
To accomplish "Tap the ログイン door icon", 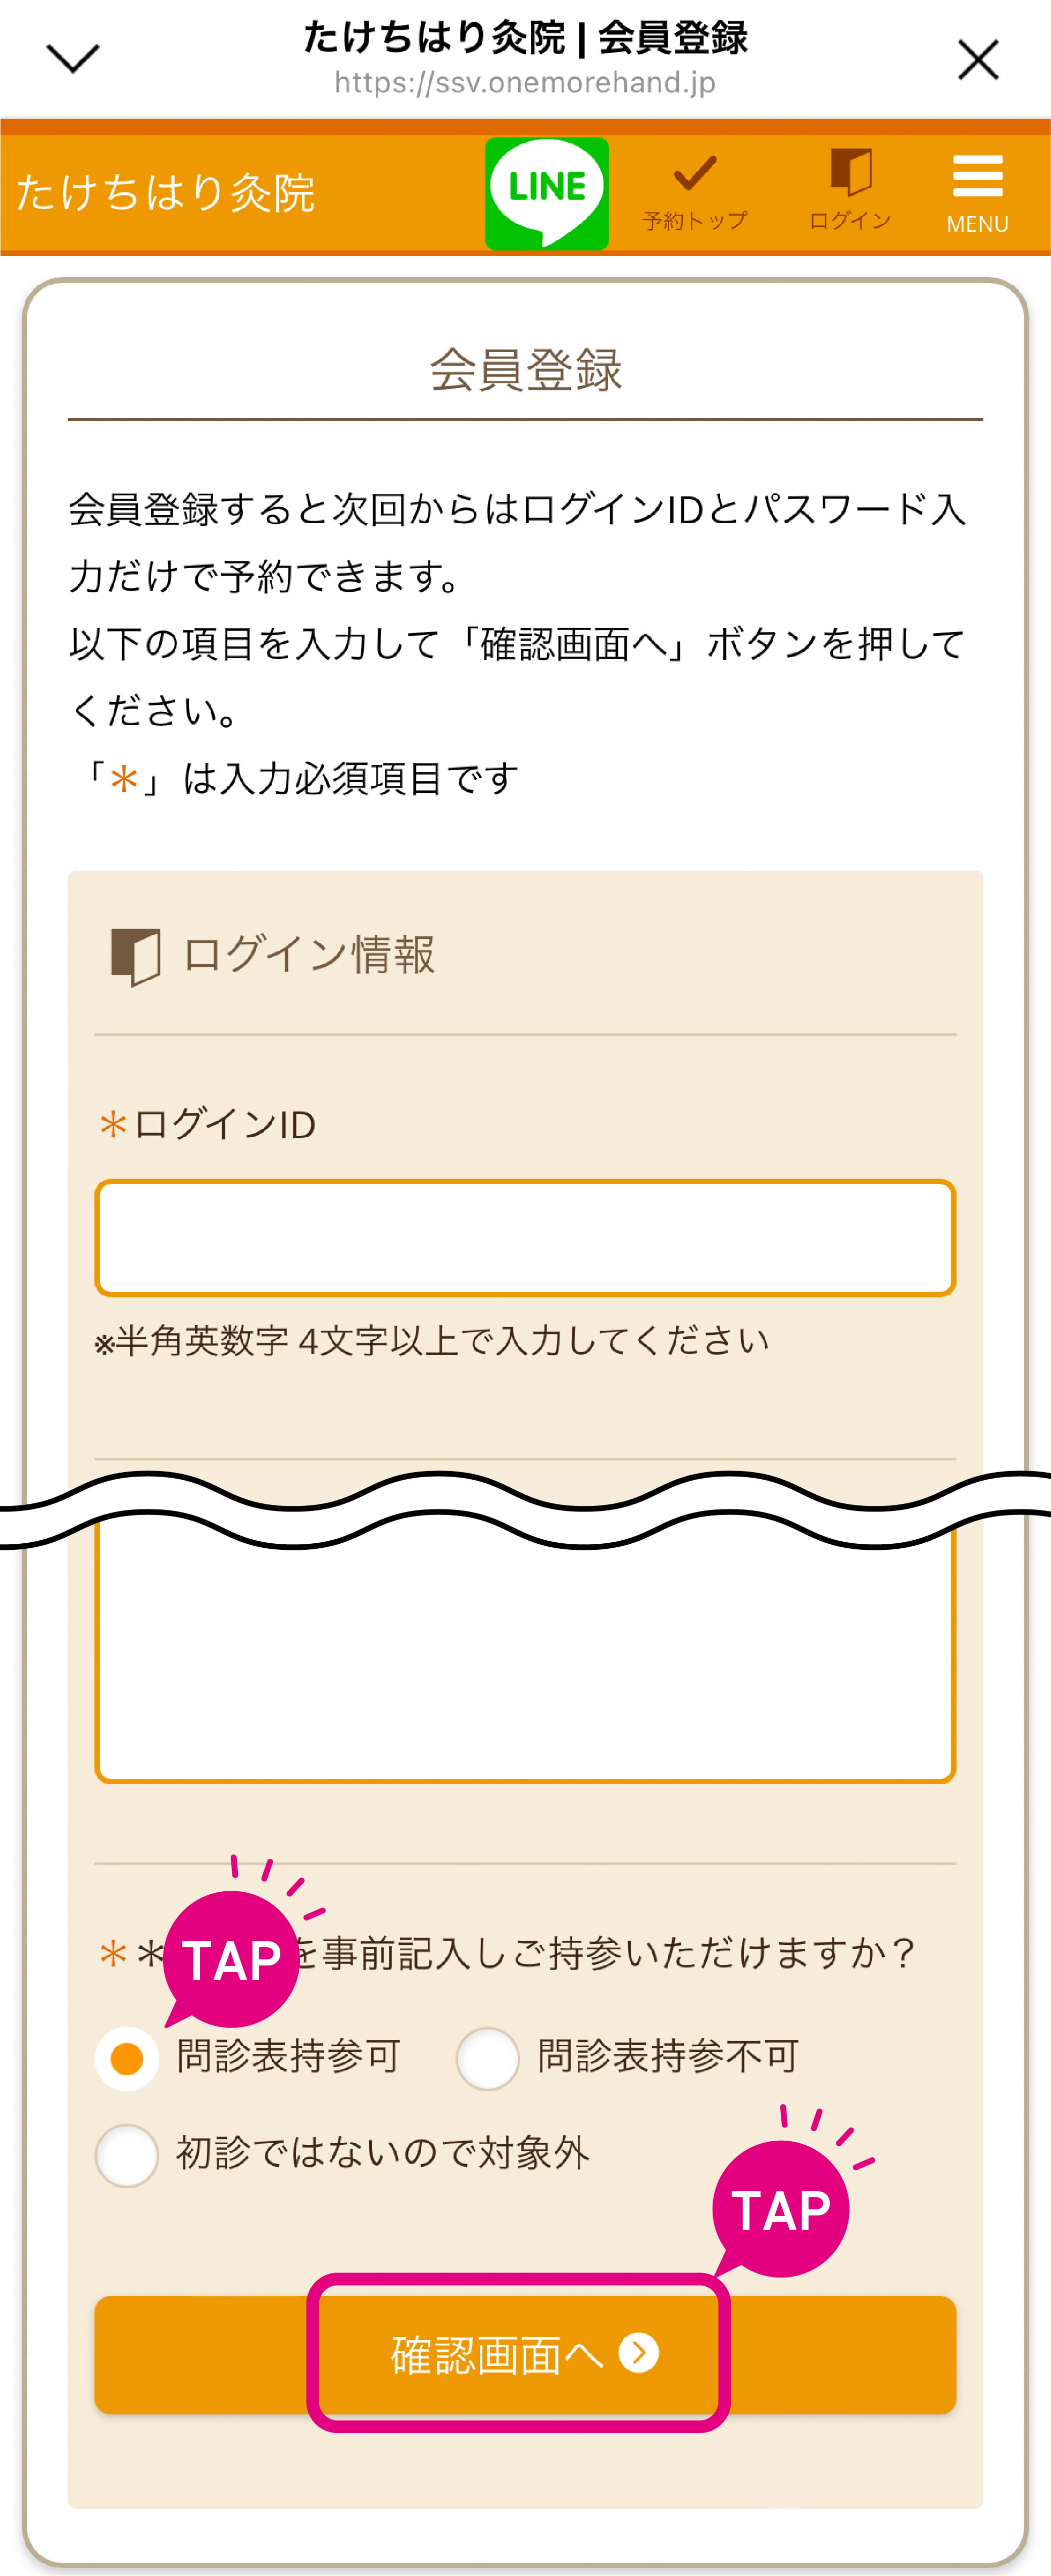I will coord(851,172).
